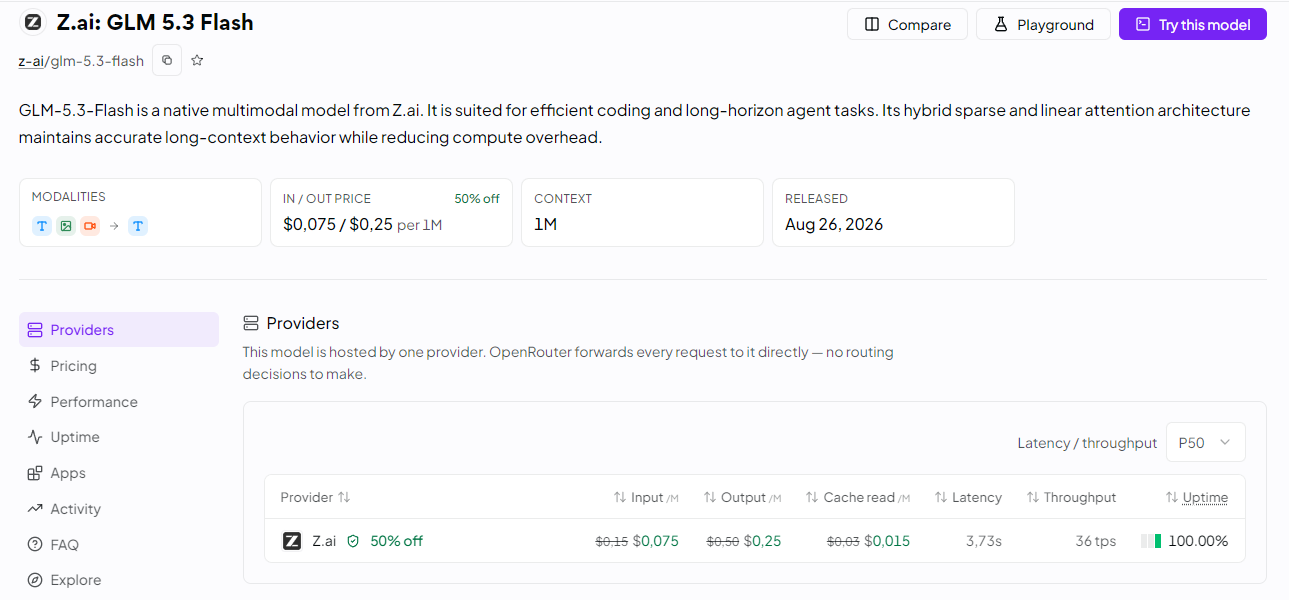Click the 1M context value

coord(545,224)
